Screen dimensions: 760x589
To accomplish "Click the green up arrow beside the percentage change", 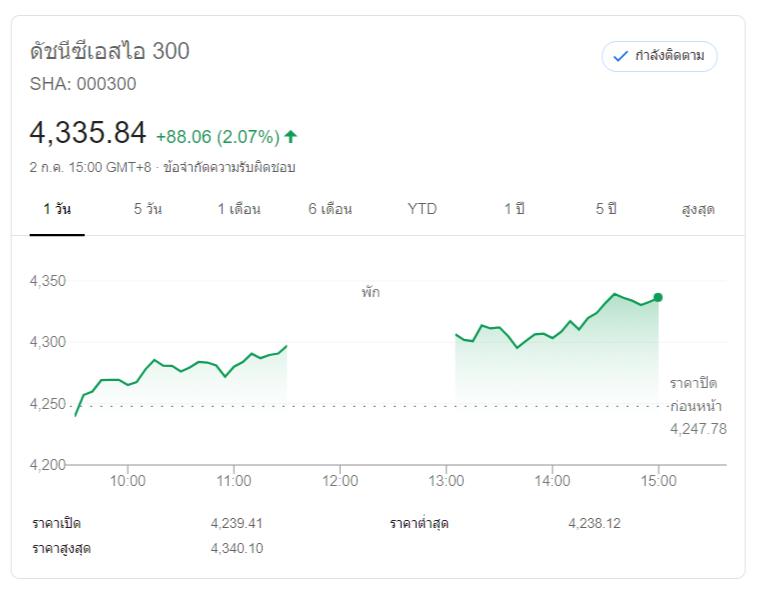I will 291,136.
